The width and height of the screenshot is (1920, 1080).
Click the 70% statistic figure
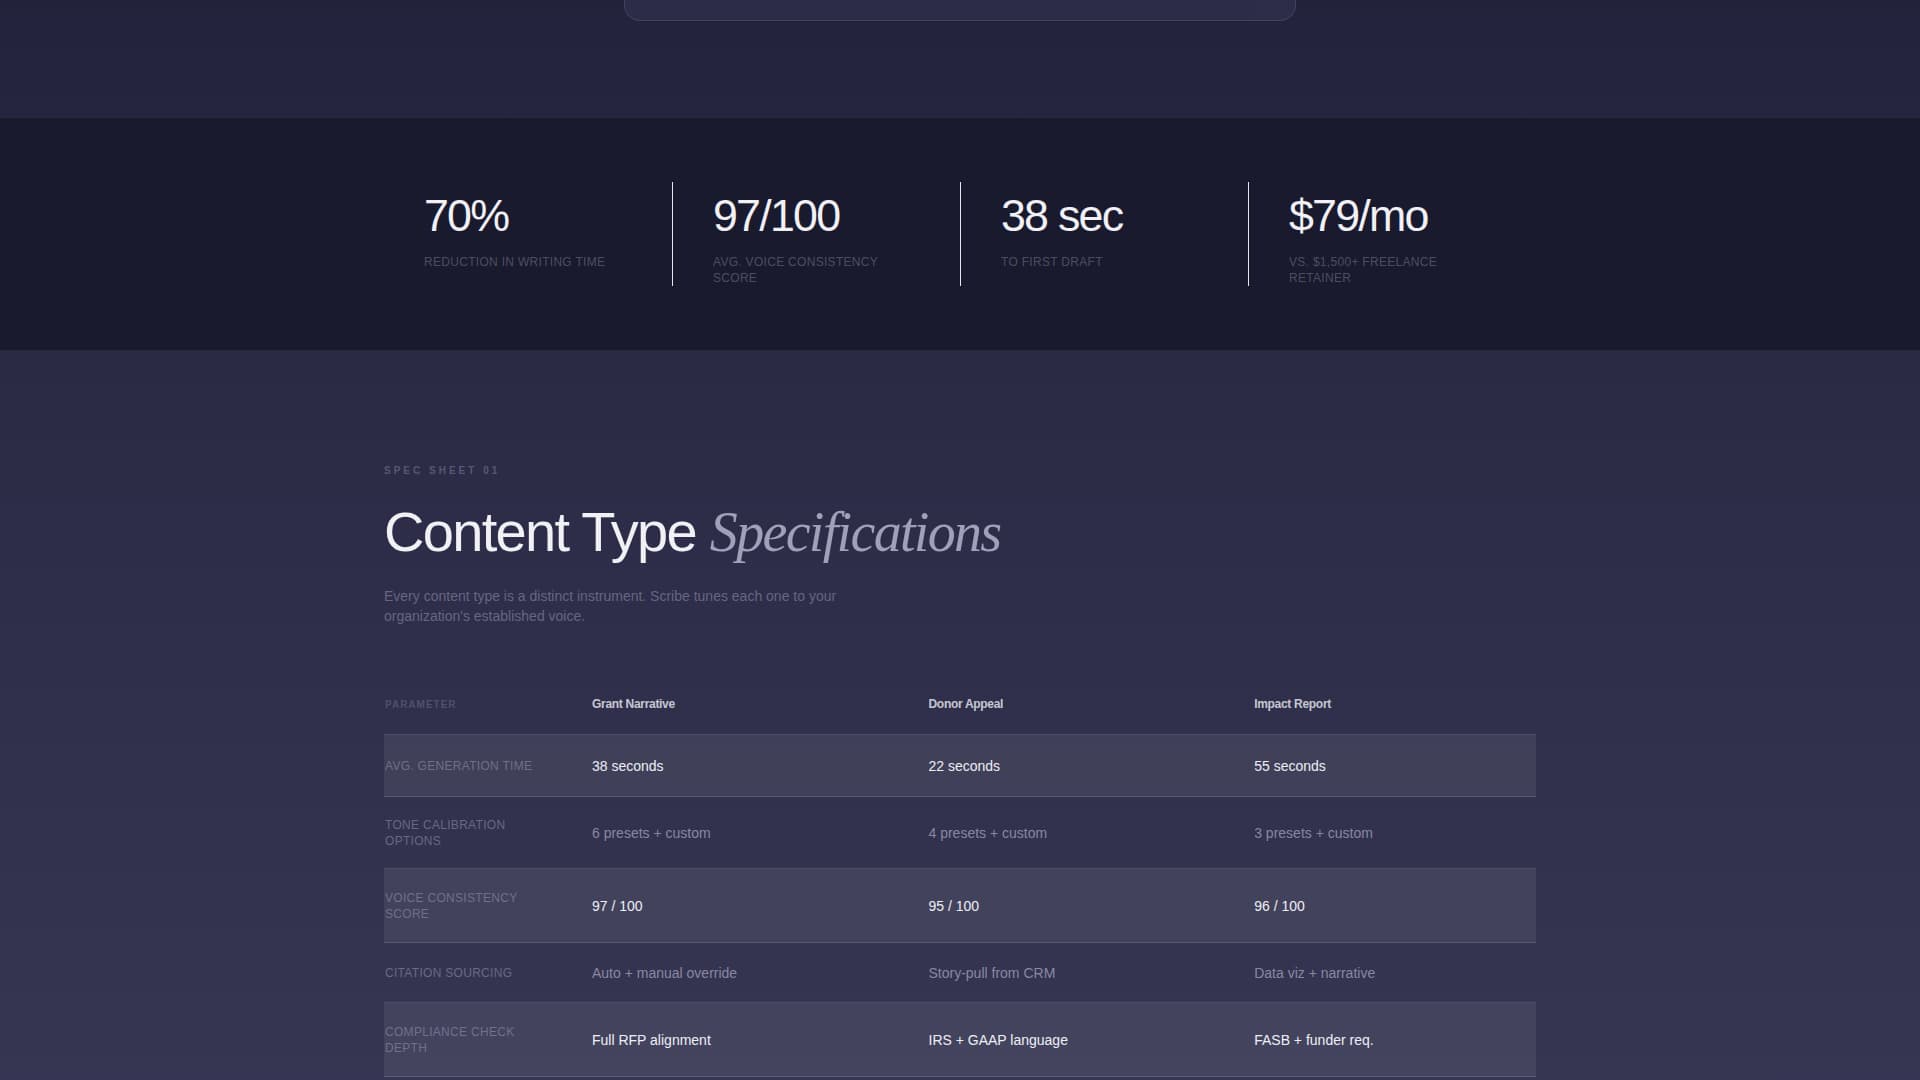point(467,216)
